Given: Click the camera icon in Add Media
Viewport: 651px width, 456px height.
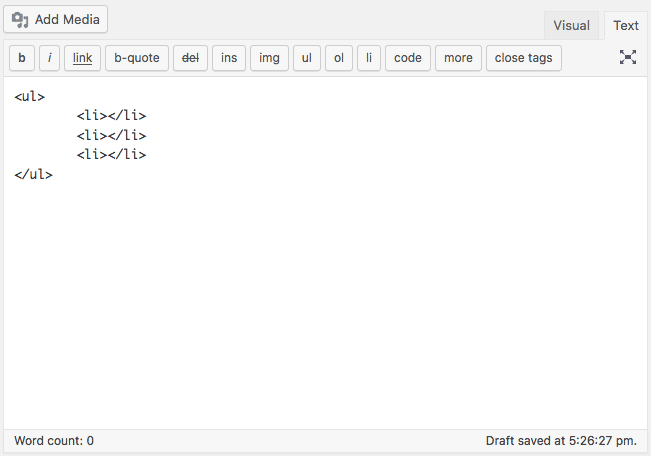Looking at the screenshot, I should [20, 20].
